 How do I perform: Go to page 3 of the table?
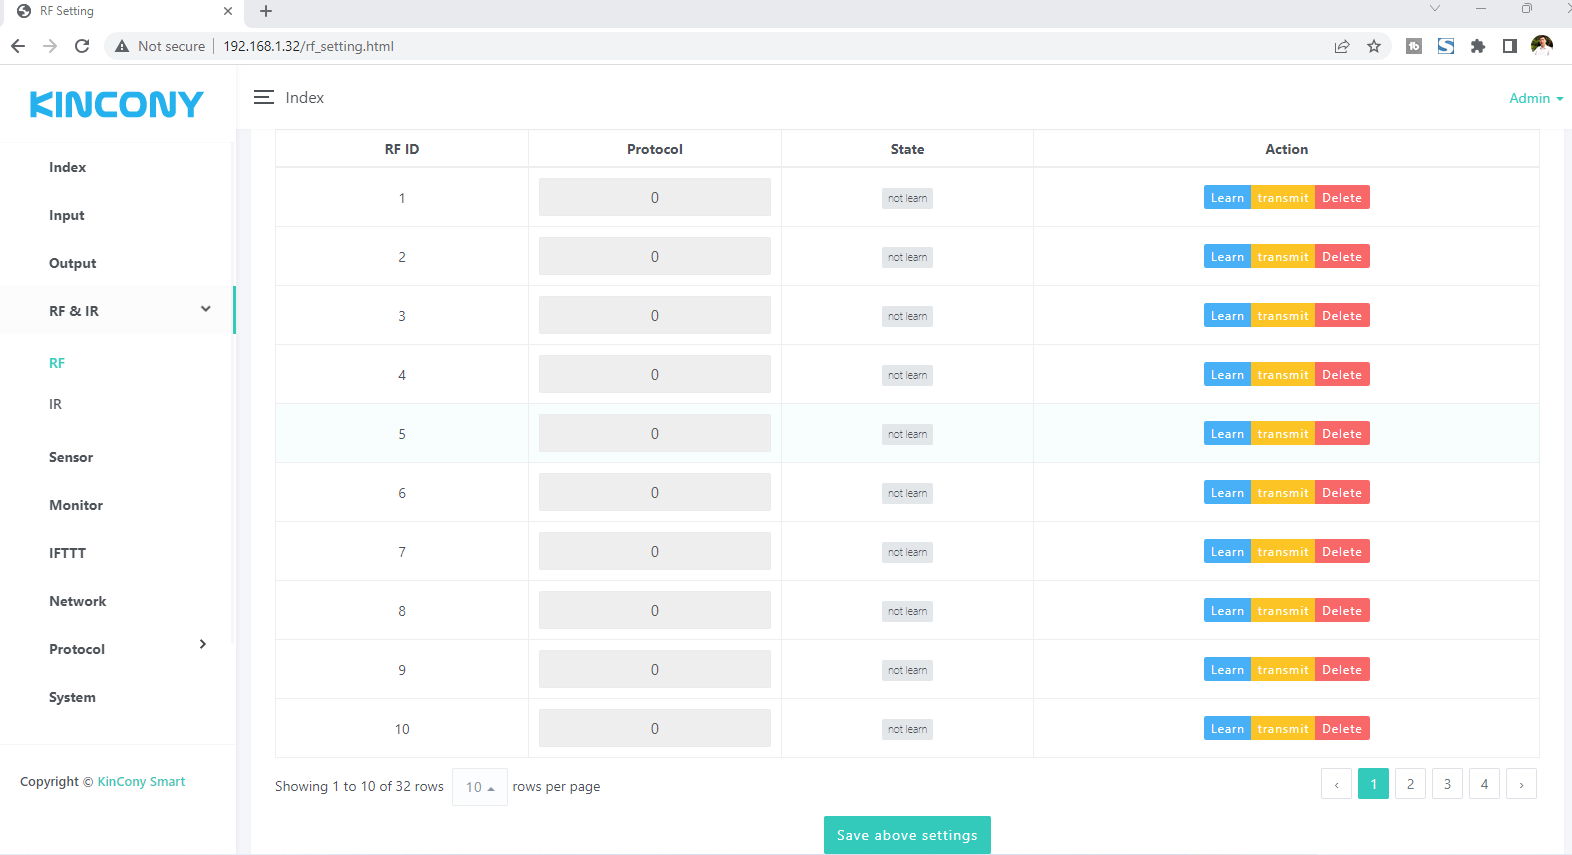[x=1447, y=784]
